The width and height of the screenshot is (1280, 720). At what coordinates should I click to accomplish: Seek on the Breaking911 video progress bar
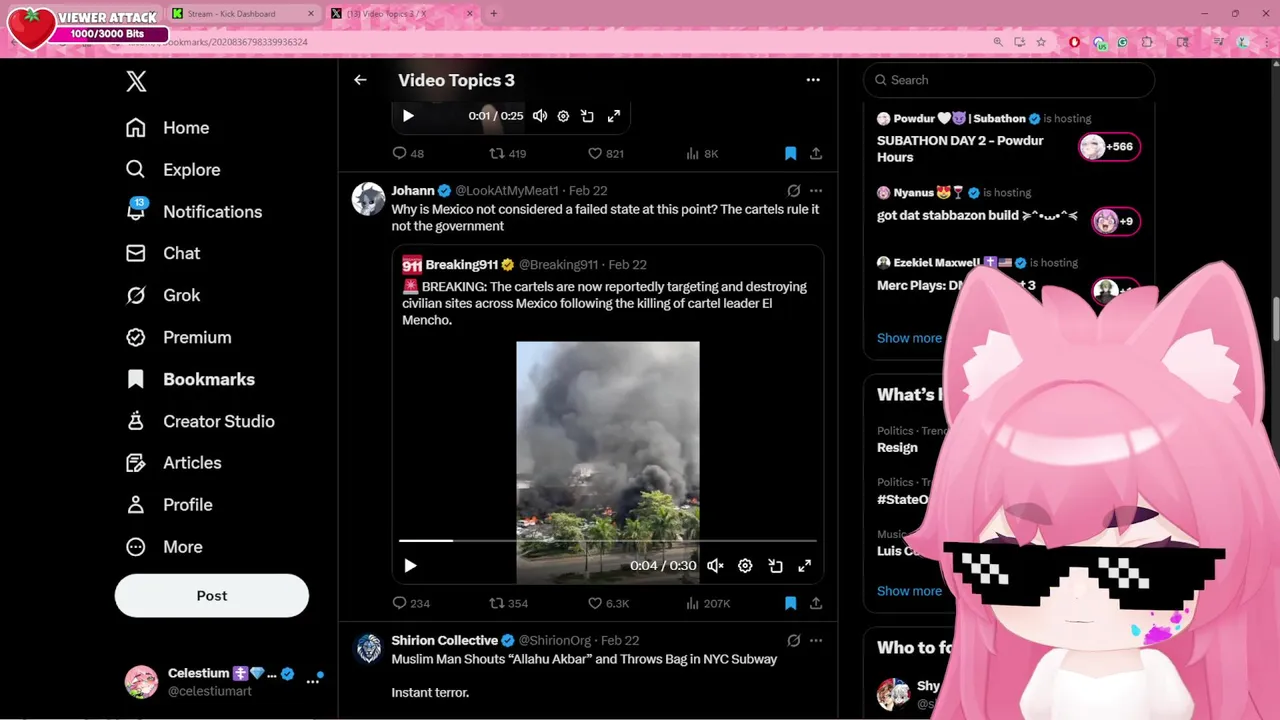608,541
